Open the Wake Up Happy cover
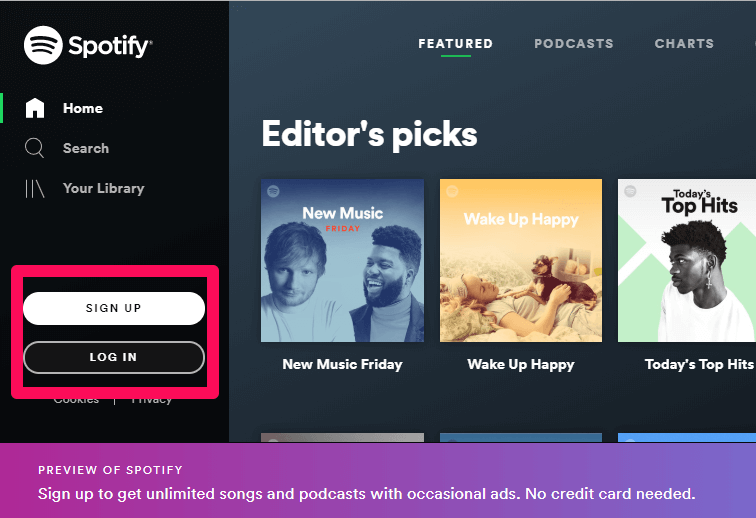The height and width of the screenshot is (518, 756). pos(521,260)
